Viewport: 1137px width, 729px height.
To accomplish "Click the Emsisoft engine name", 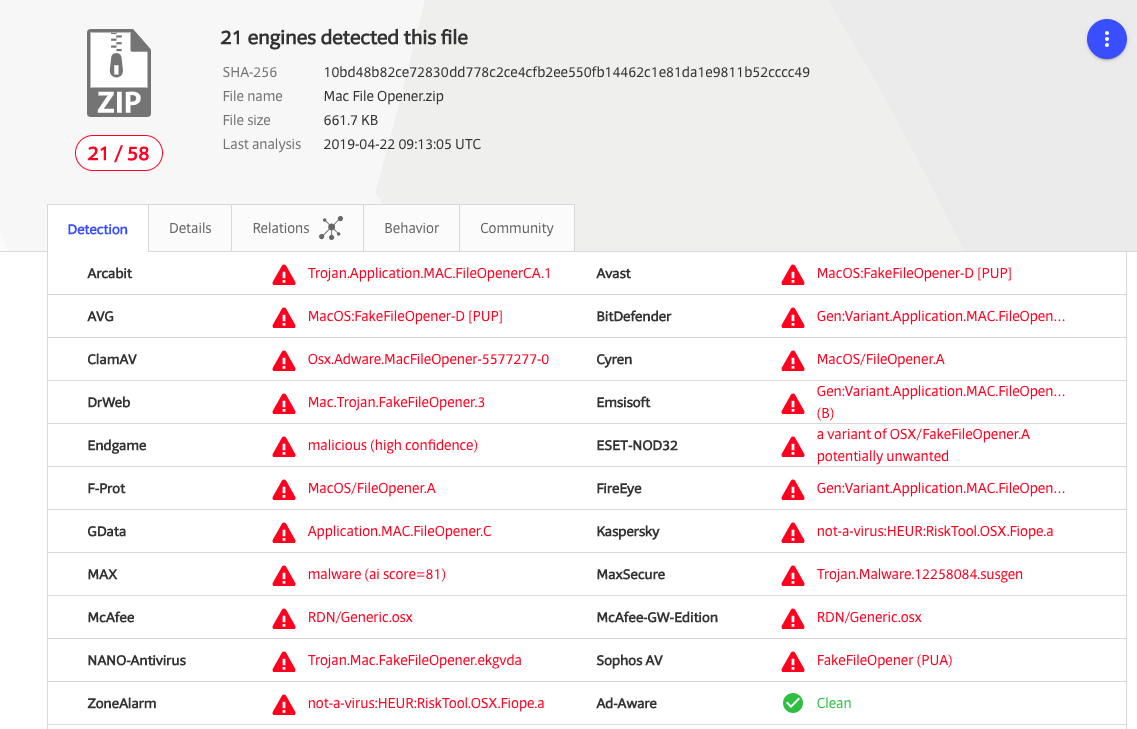I will 623,402.
